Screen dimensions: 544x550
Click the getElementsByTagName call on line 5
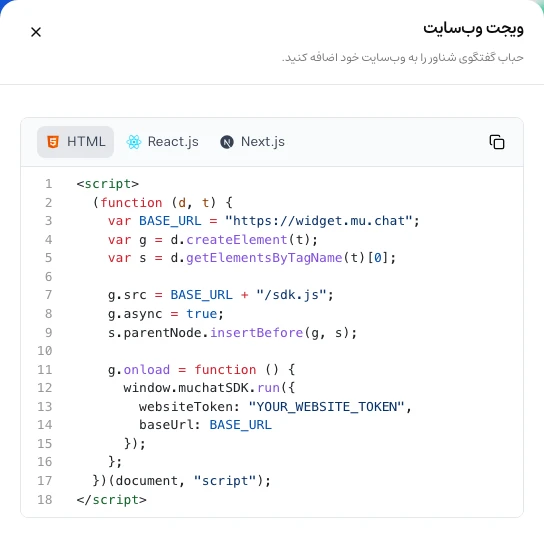pyautogui.click(x=264, y=258)
